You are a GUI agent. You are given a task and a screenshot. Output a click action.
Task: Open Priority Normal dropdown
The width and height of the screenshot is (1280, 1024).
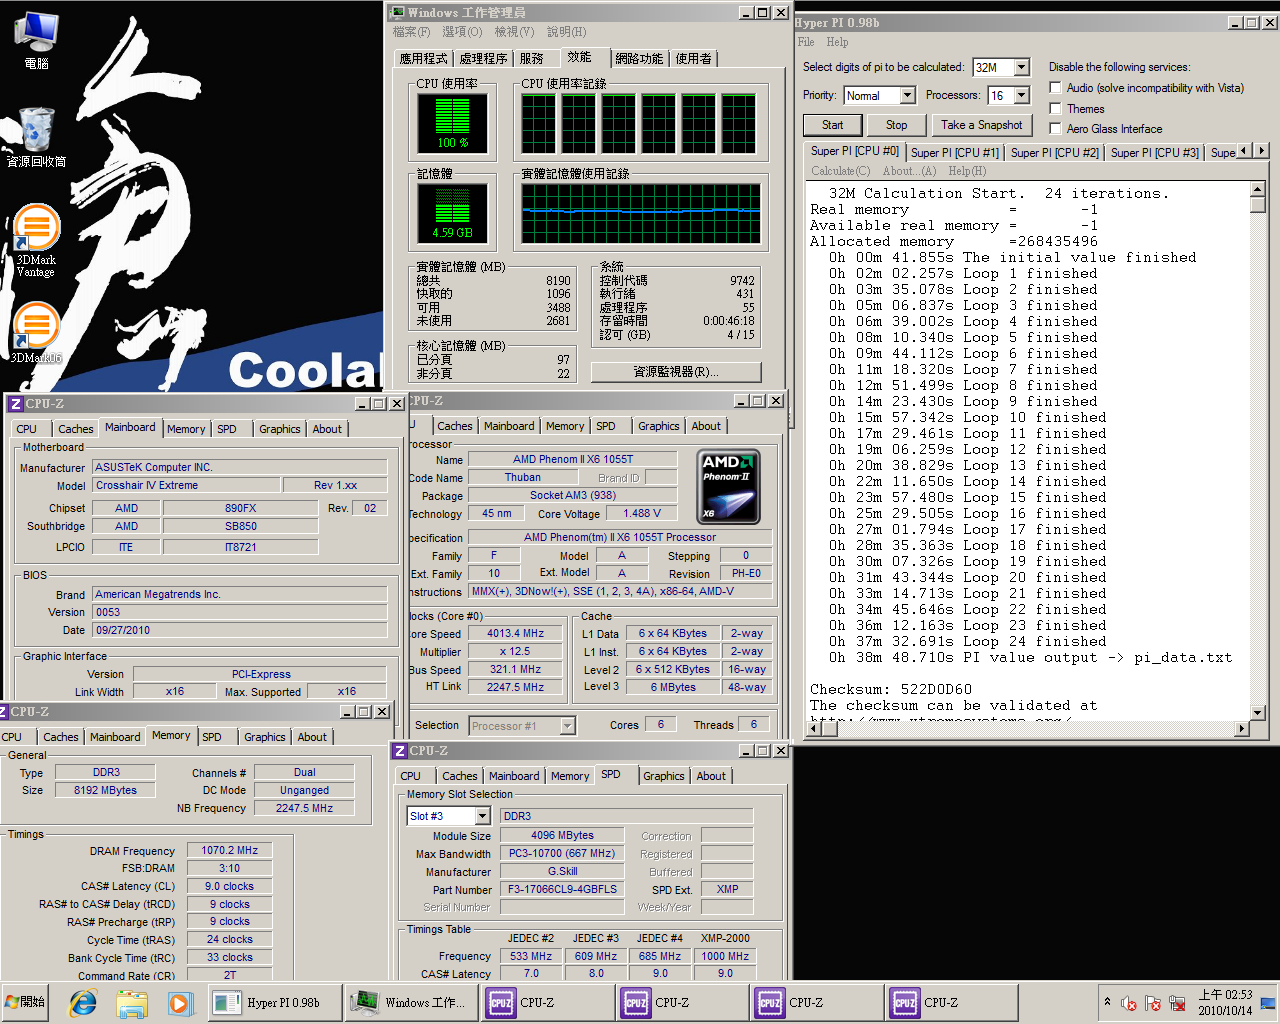pyautogui.click(x=908, y=95)
